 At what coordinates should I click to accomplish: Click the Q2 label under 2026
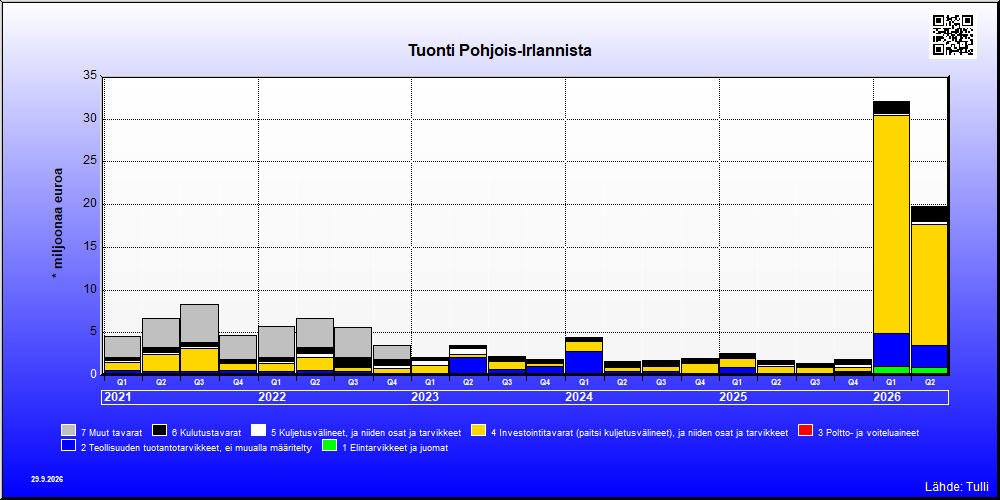(929, 382)
